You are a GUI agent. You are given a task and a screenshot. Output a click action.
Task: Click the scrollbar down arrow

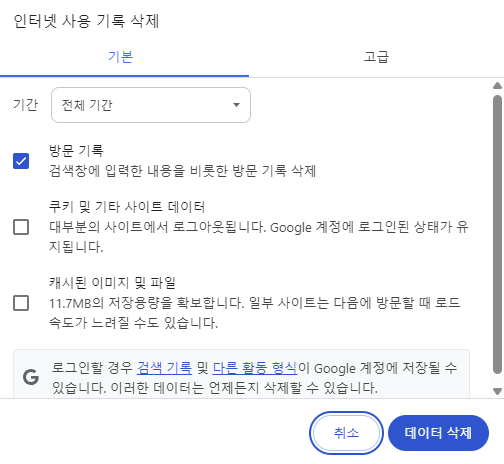tap(497, 391)
